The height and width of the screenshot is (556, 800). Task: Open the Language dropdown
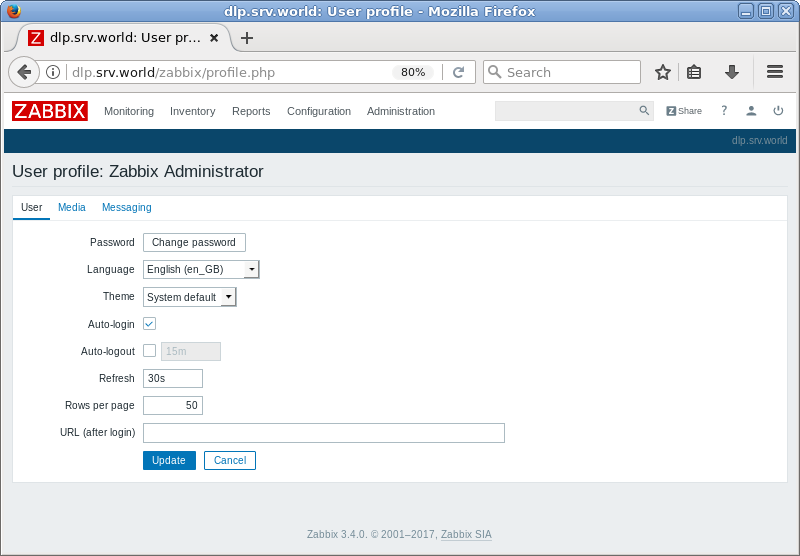coord(201,269)
